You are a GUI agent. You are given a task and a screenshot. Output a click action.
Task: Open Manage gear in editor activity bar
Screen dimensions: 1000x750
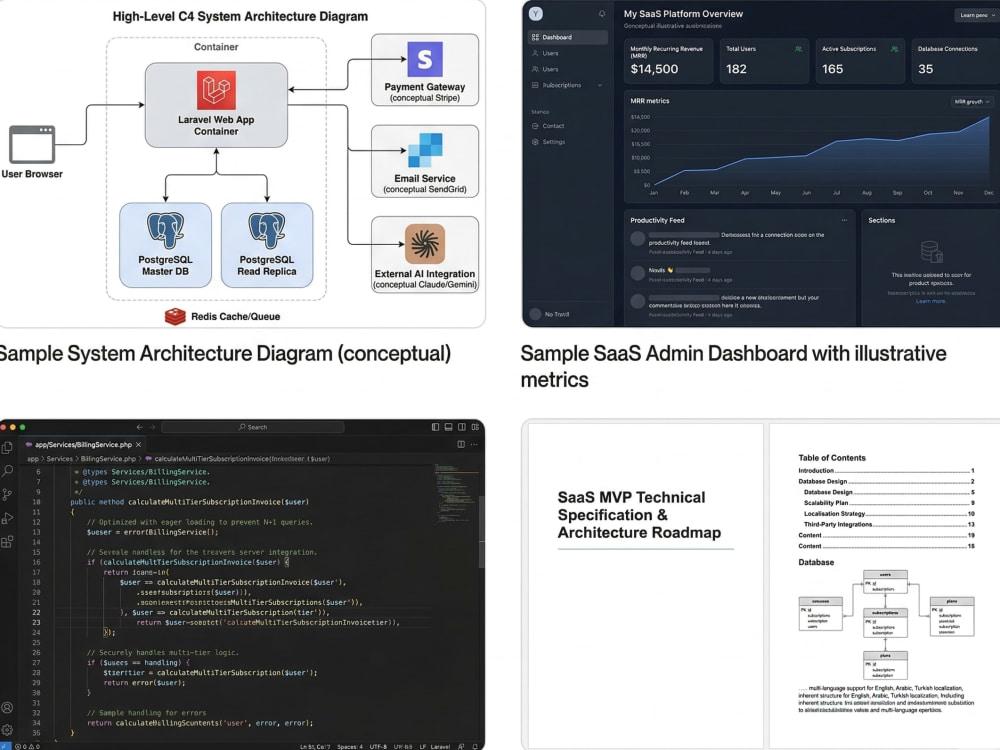point(7,730)
